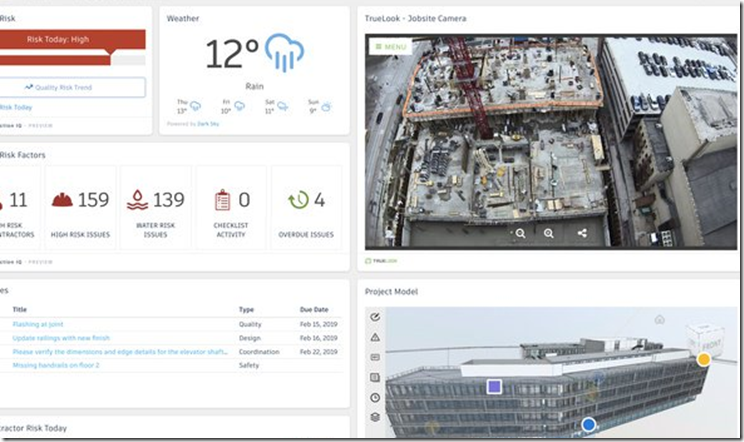This screenshot has width=744, height=442.
Task: Open the 139 Water Risk Issues card
Action: point(156,207)
